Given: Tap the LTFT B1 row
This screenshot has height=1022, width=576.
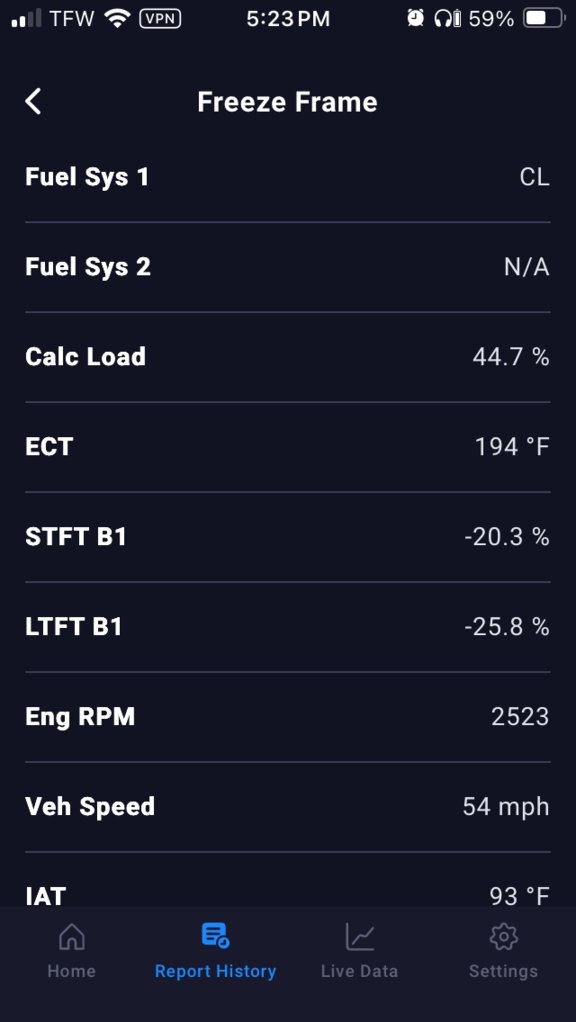Looking at the screenshot, I should pos(288,627).
